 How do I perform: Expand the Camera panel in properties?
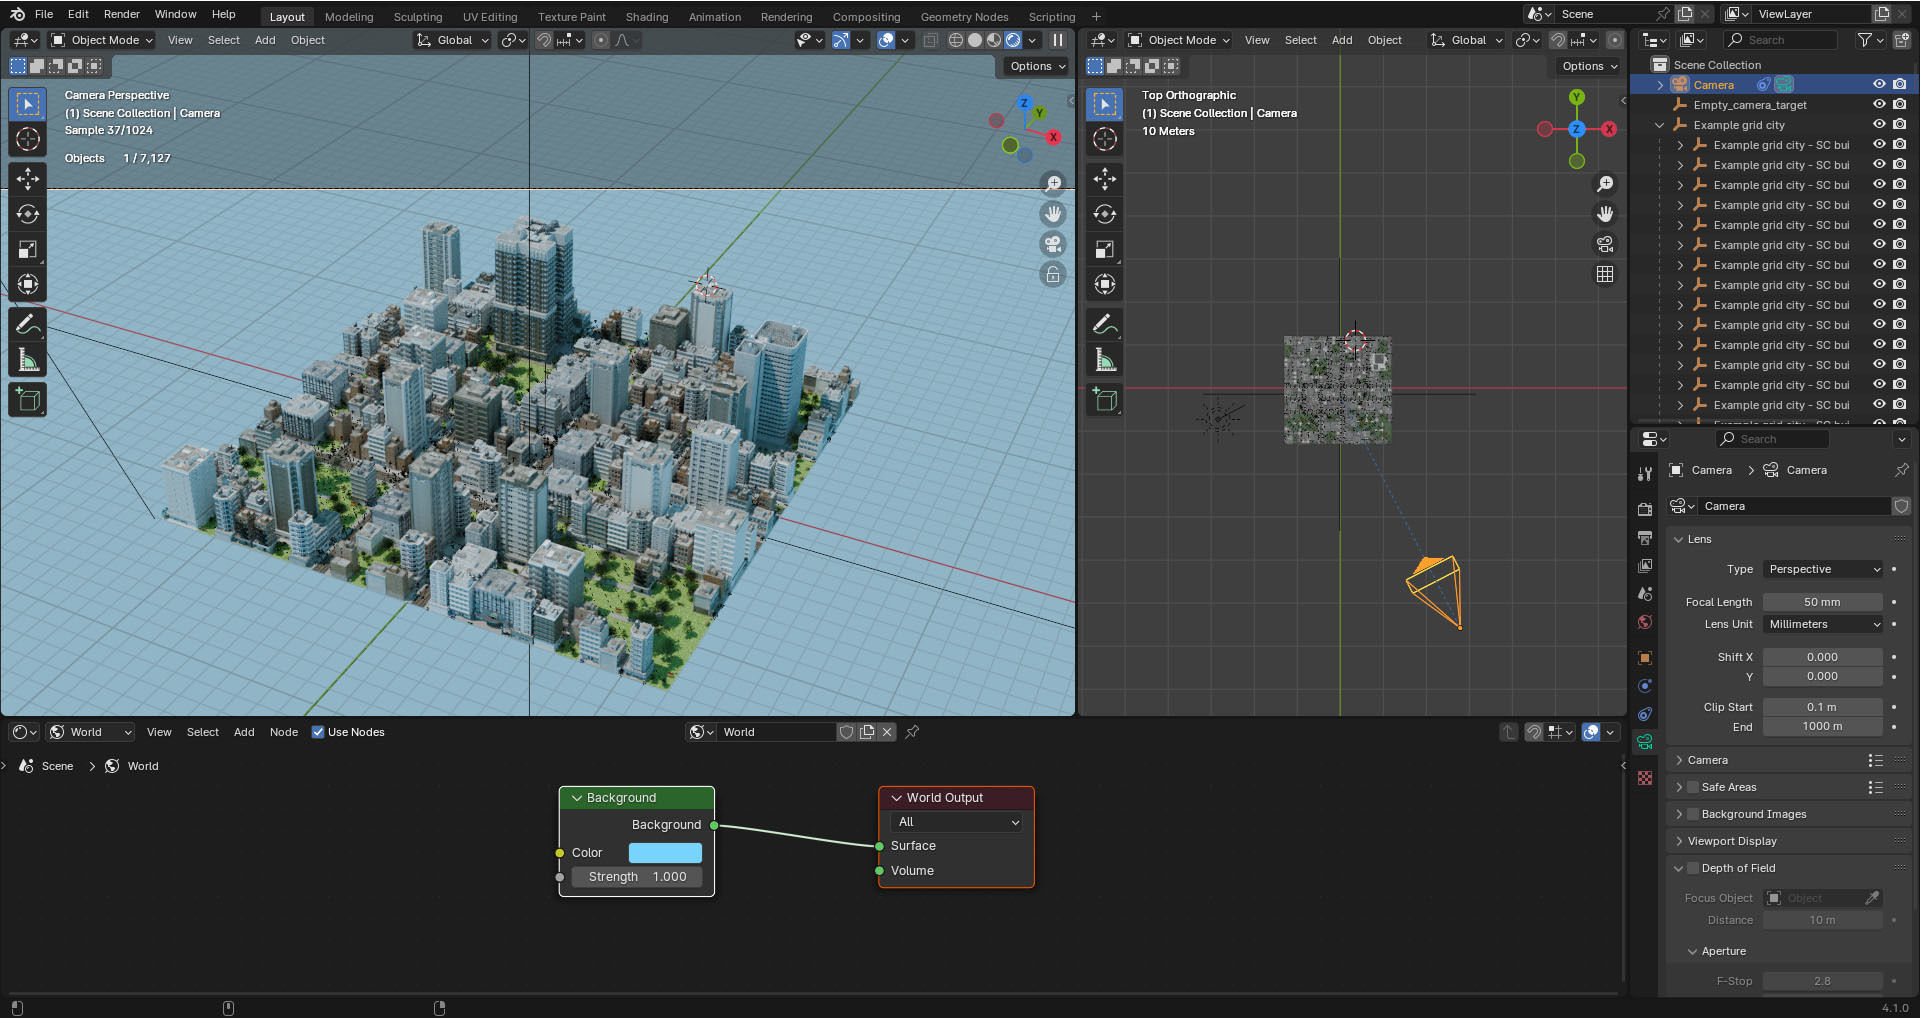[1679, 760]
